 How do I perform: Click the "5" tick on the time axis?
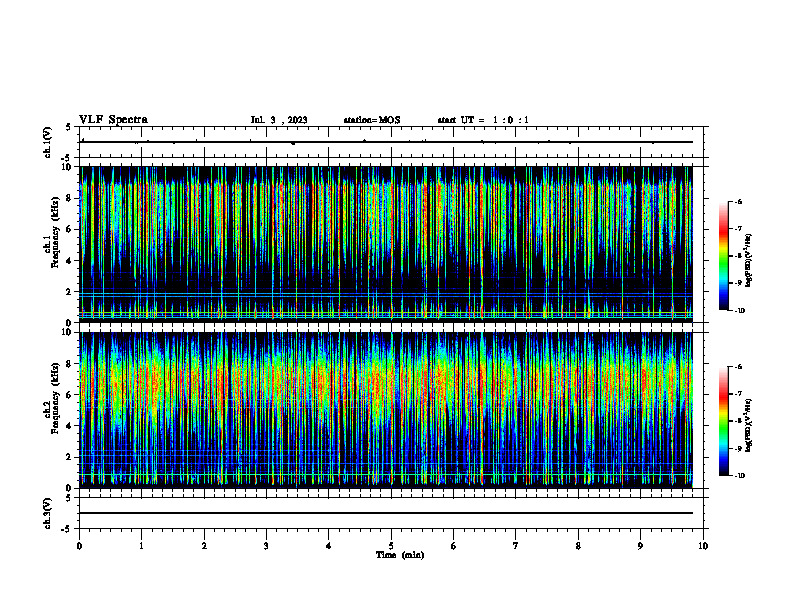(391, 546)
